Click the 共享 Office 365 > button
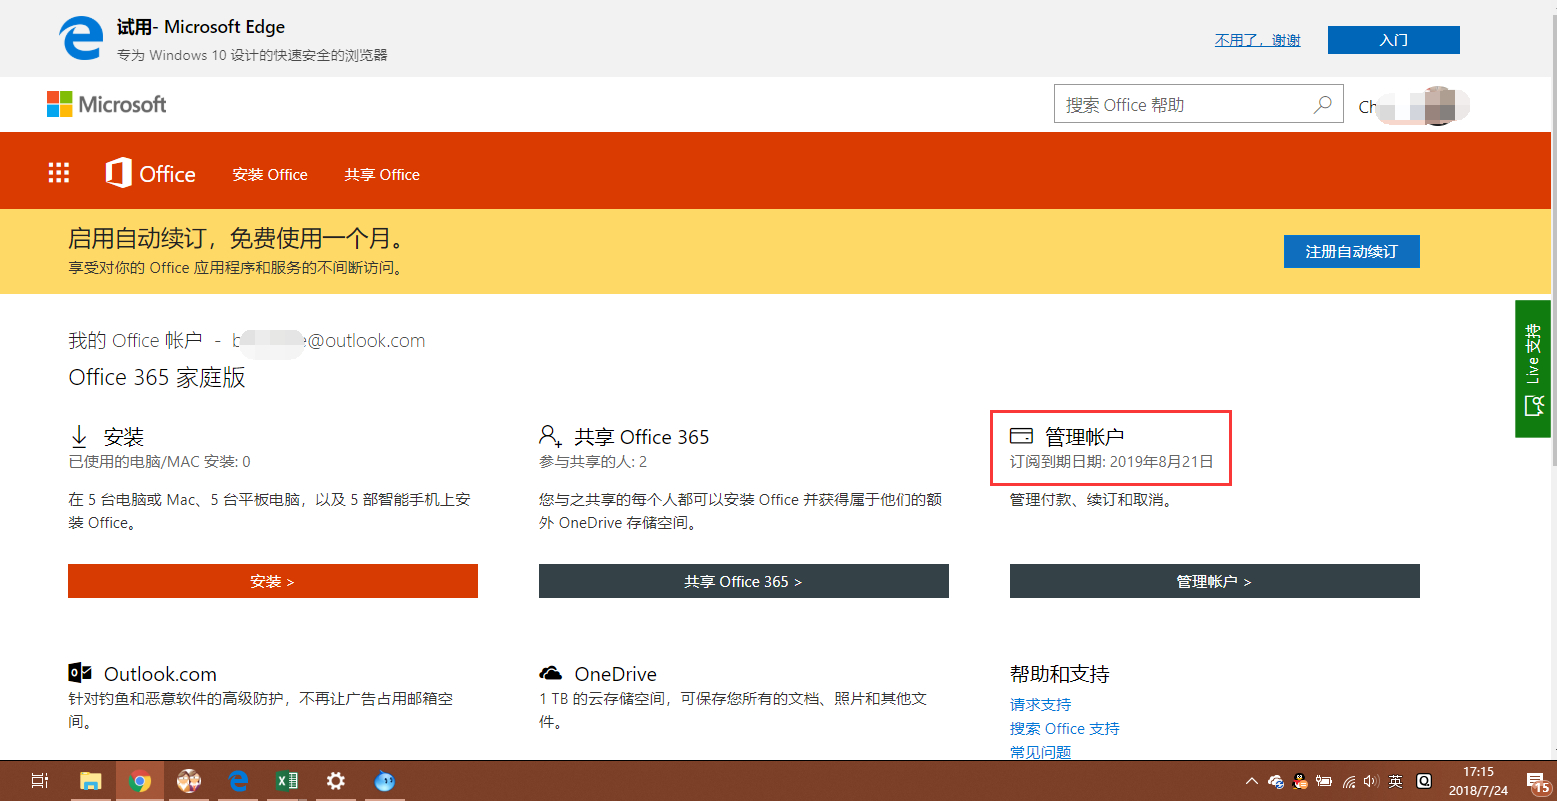The width and height of the screenshot is (1557, 801). coord(744,581)
